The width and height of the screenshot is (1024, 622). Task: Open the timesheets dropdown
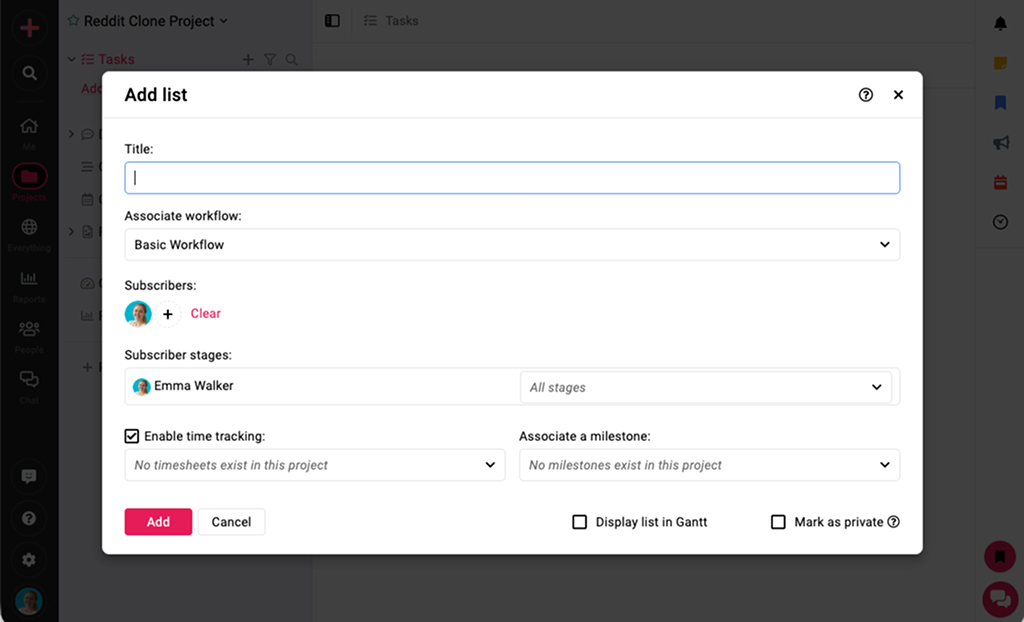coord(315,465)
